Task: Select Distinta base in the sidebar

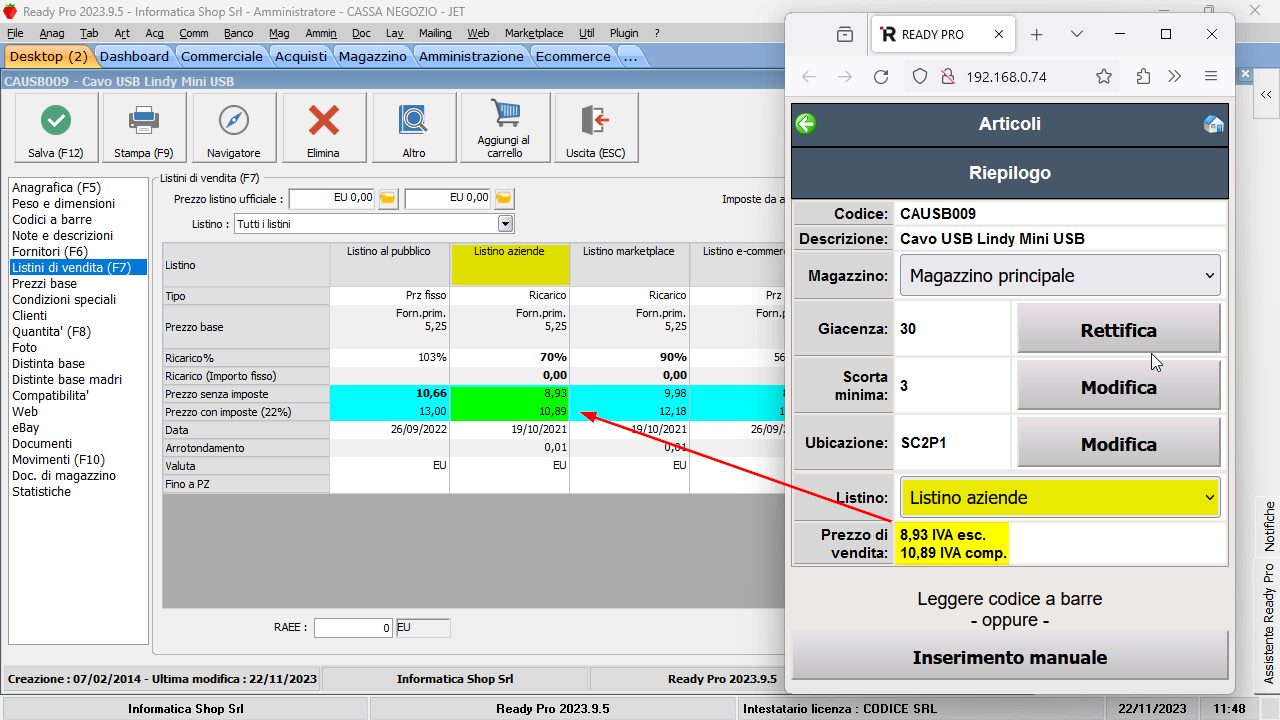Action: 48,363
